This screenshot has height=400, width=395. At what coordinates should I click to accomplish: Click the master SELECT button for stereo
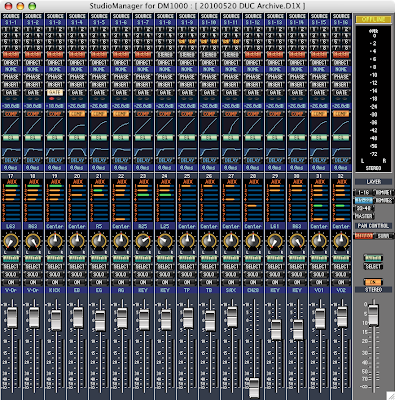[373, 266]
